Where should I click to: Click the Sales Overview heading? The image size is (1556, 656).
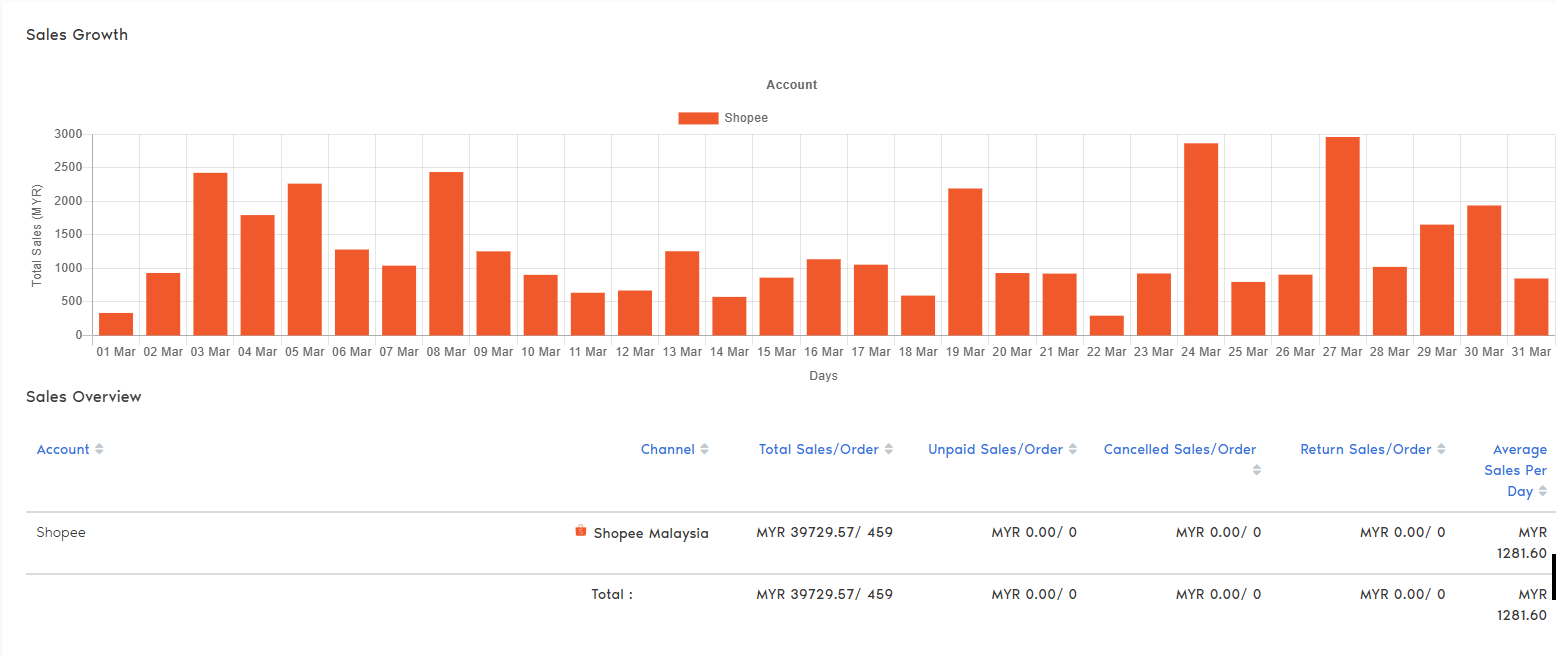[x=84, y=397]
